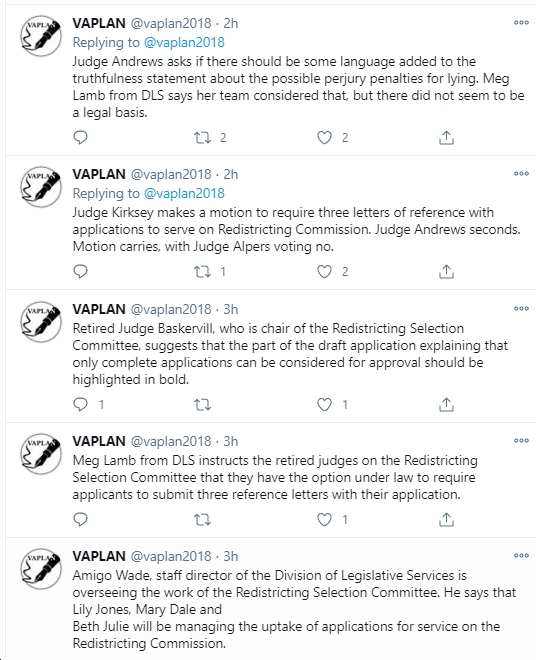Image resolution: width=536 pixels, height=660 pixels.
Task: Open more options on Judge Kirksey tweet
Action: point(521,173)
